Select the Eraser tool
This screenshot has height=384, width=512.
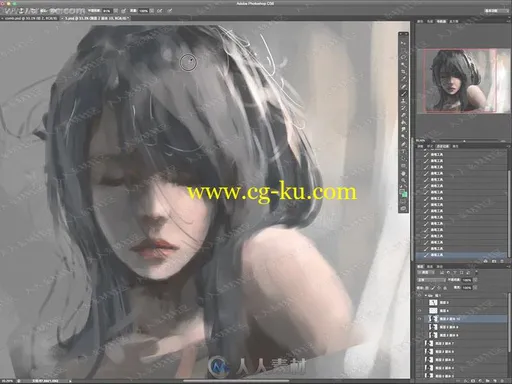(403, 115)
